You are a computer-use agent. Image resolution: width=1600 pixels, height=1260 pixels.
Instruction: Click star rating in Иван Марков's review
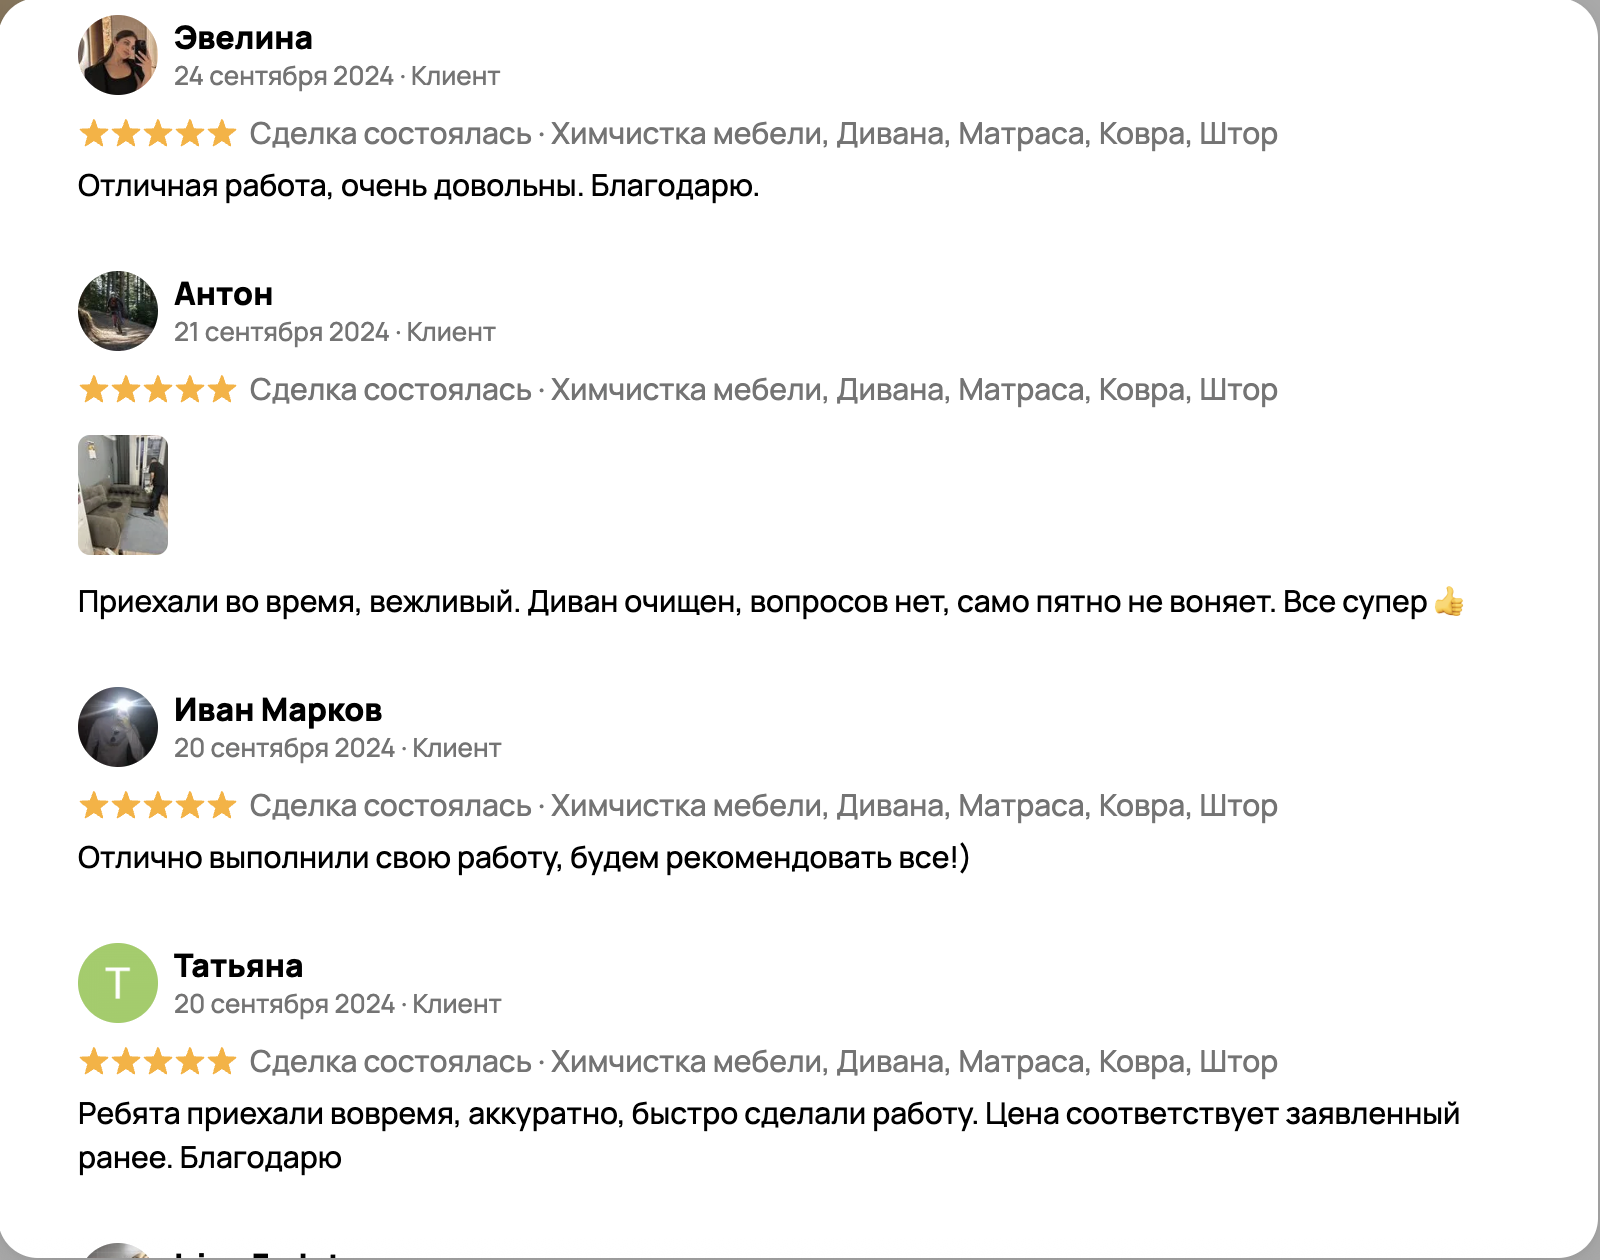point(157,805)
